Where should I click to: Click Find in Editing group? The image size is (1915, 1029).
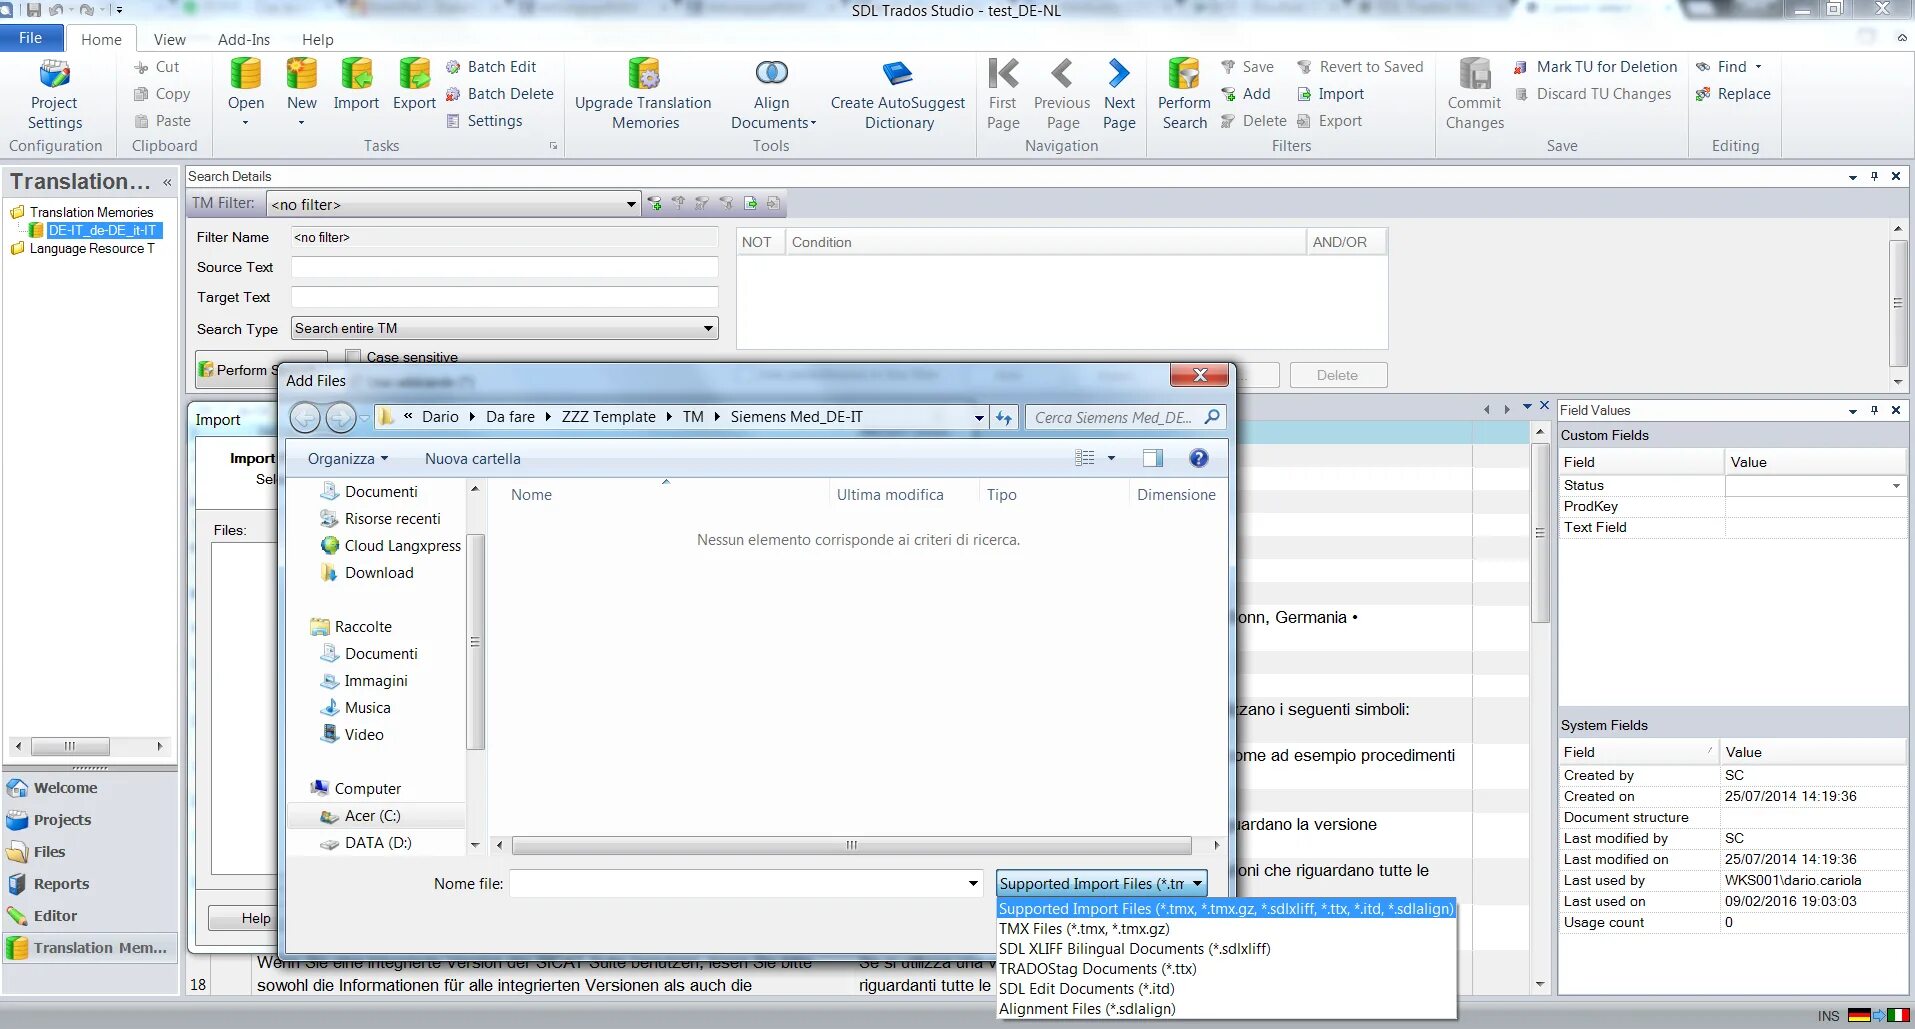[1729, 67]
